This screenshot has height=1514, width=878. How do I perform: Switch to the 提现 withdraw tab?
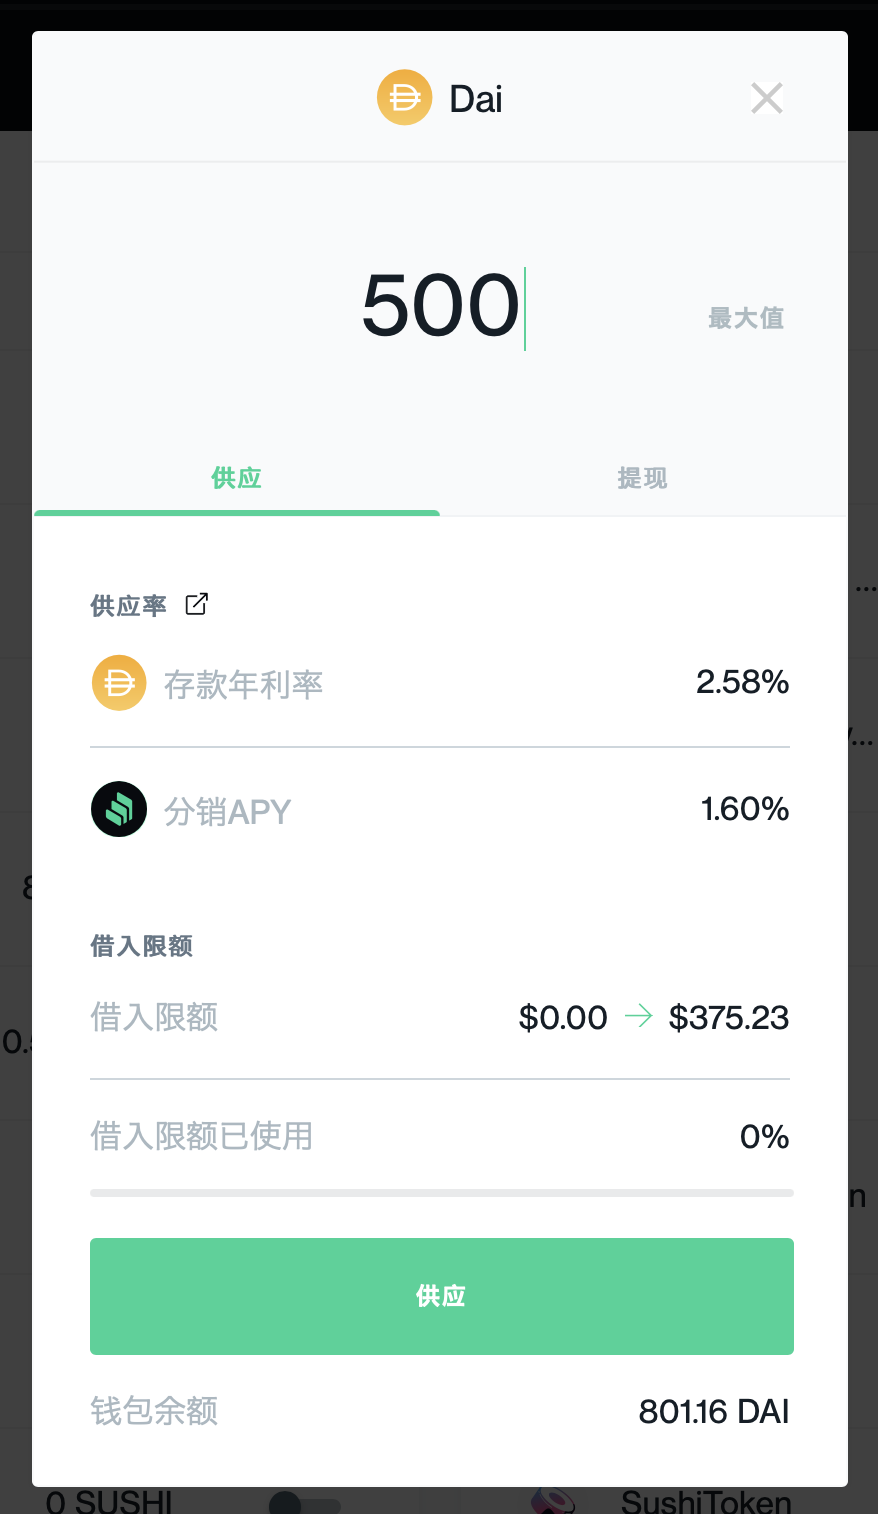pos(642,478)
